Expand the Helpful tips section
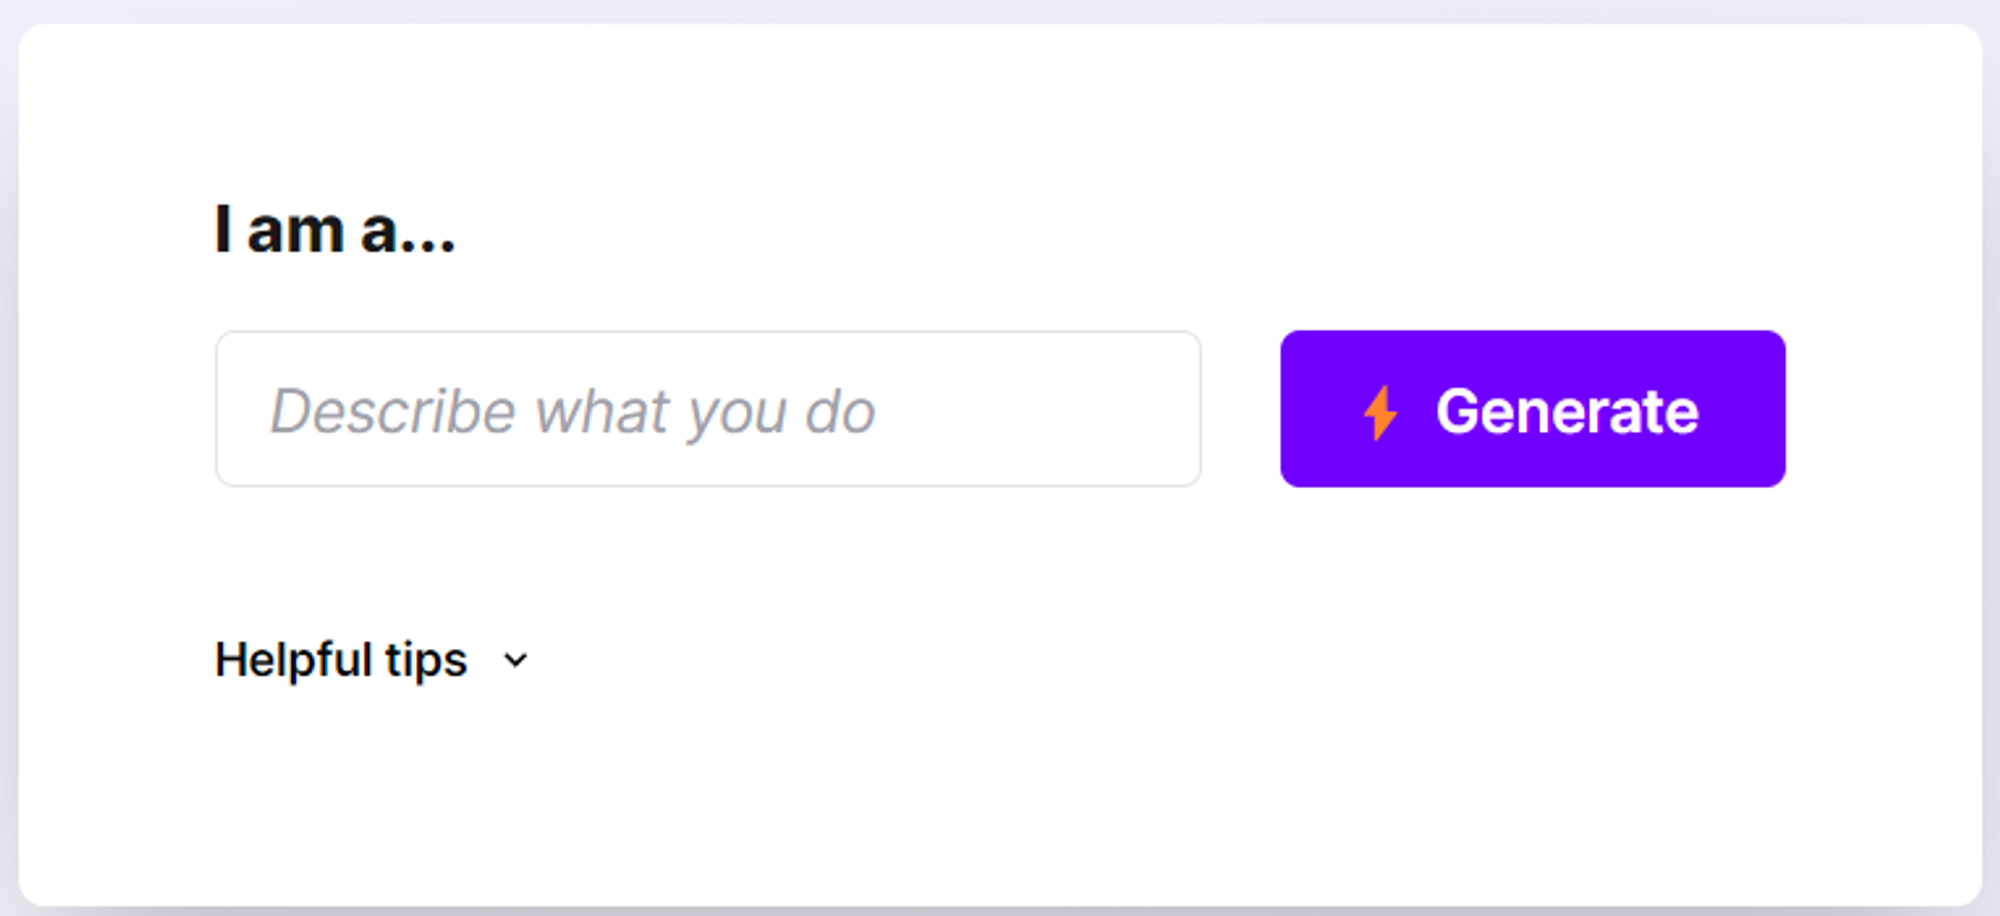 371,660
